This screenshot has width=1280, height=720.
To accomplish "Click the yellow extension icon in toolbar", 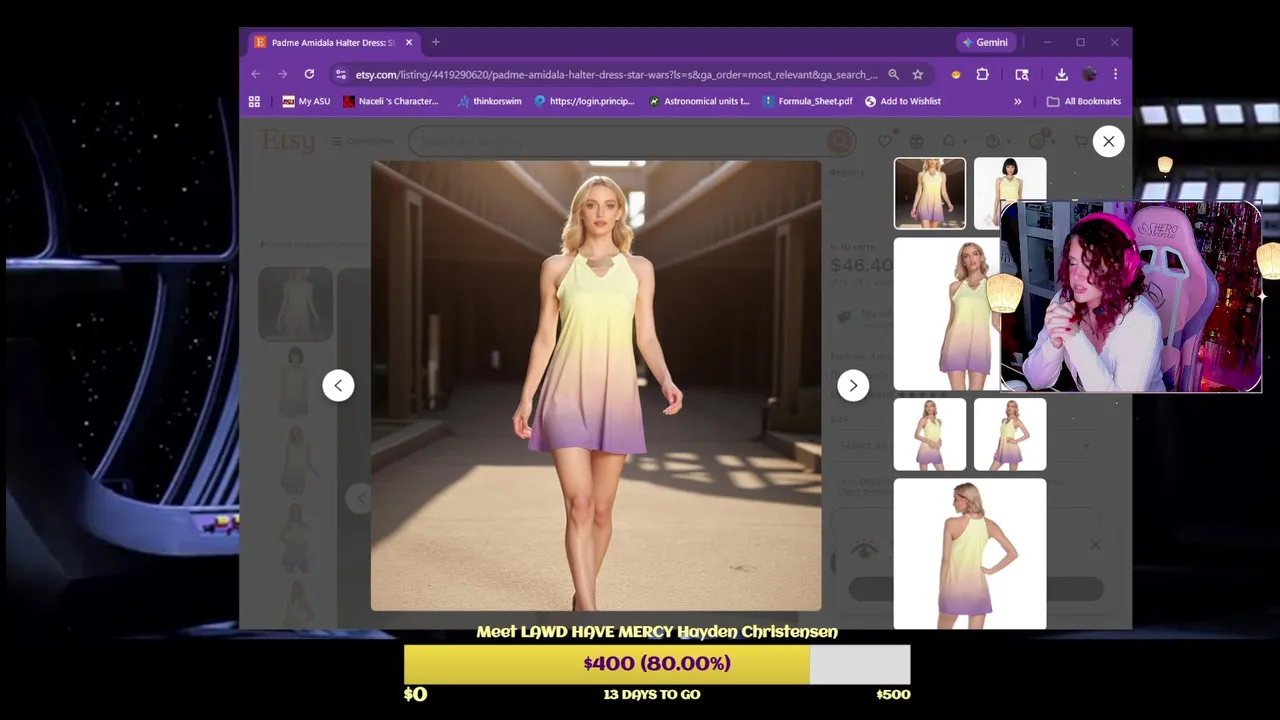I will click(x=956, y=74).
